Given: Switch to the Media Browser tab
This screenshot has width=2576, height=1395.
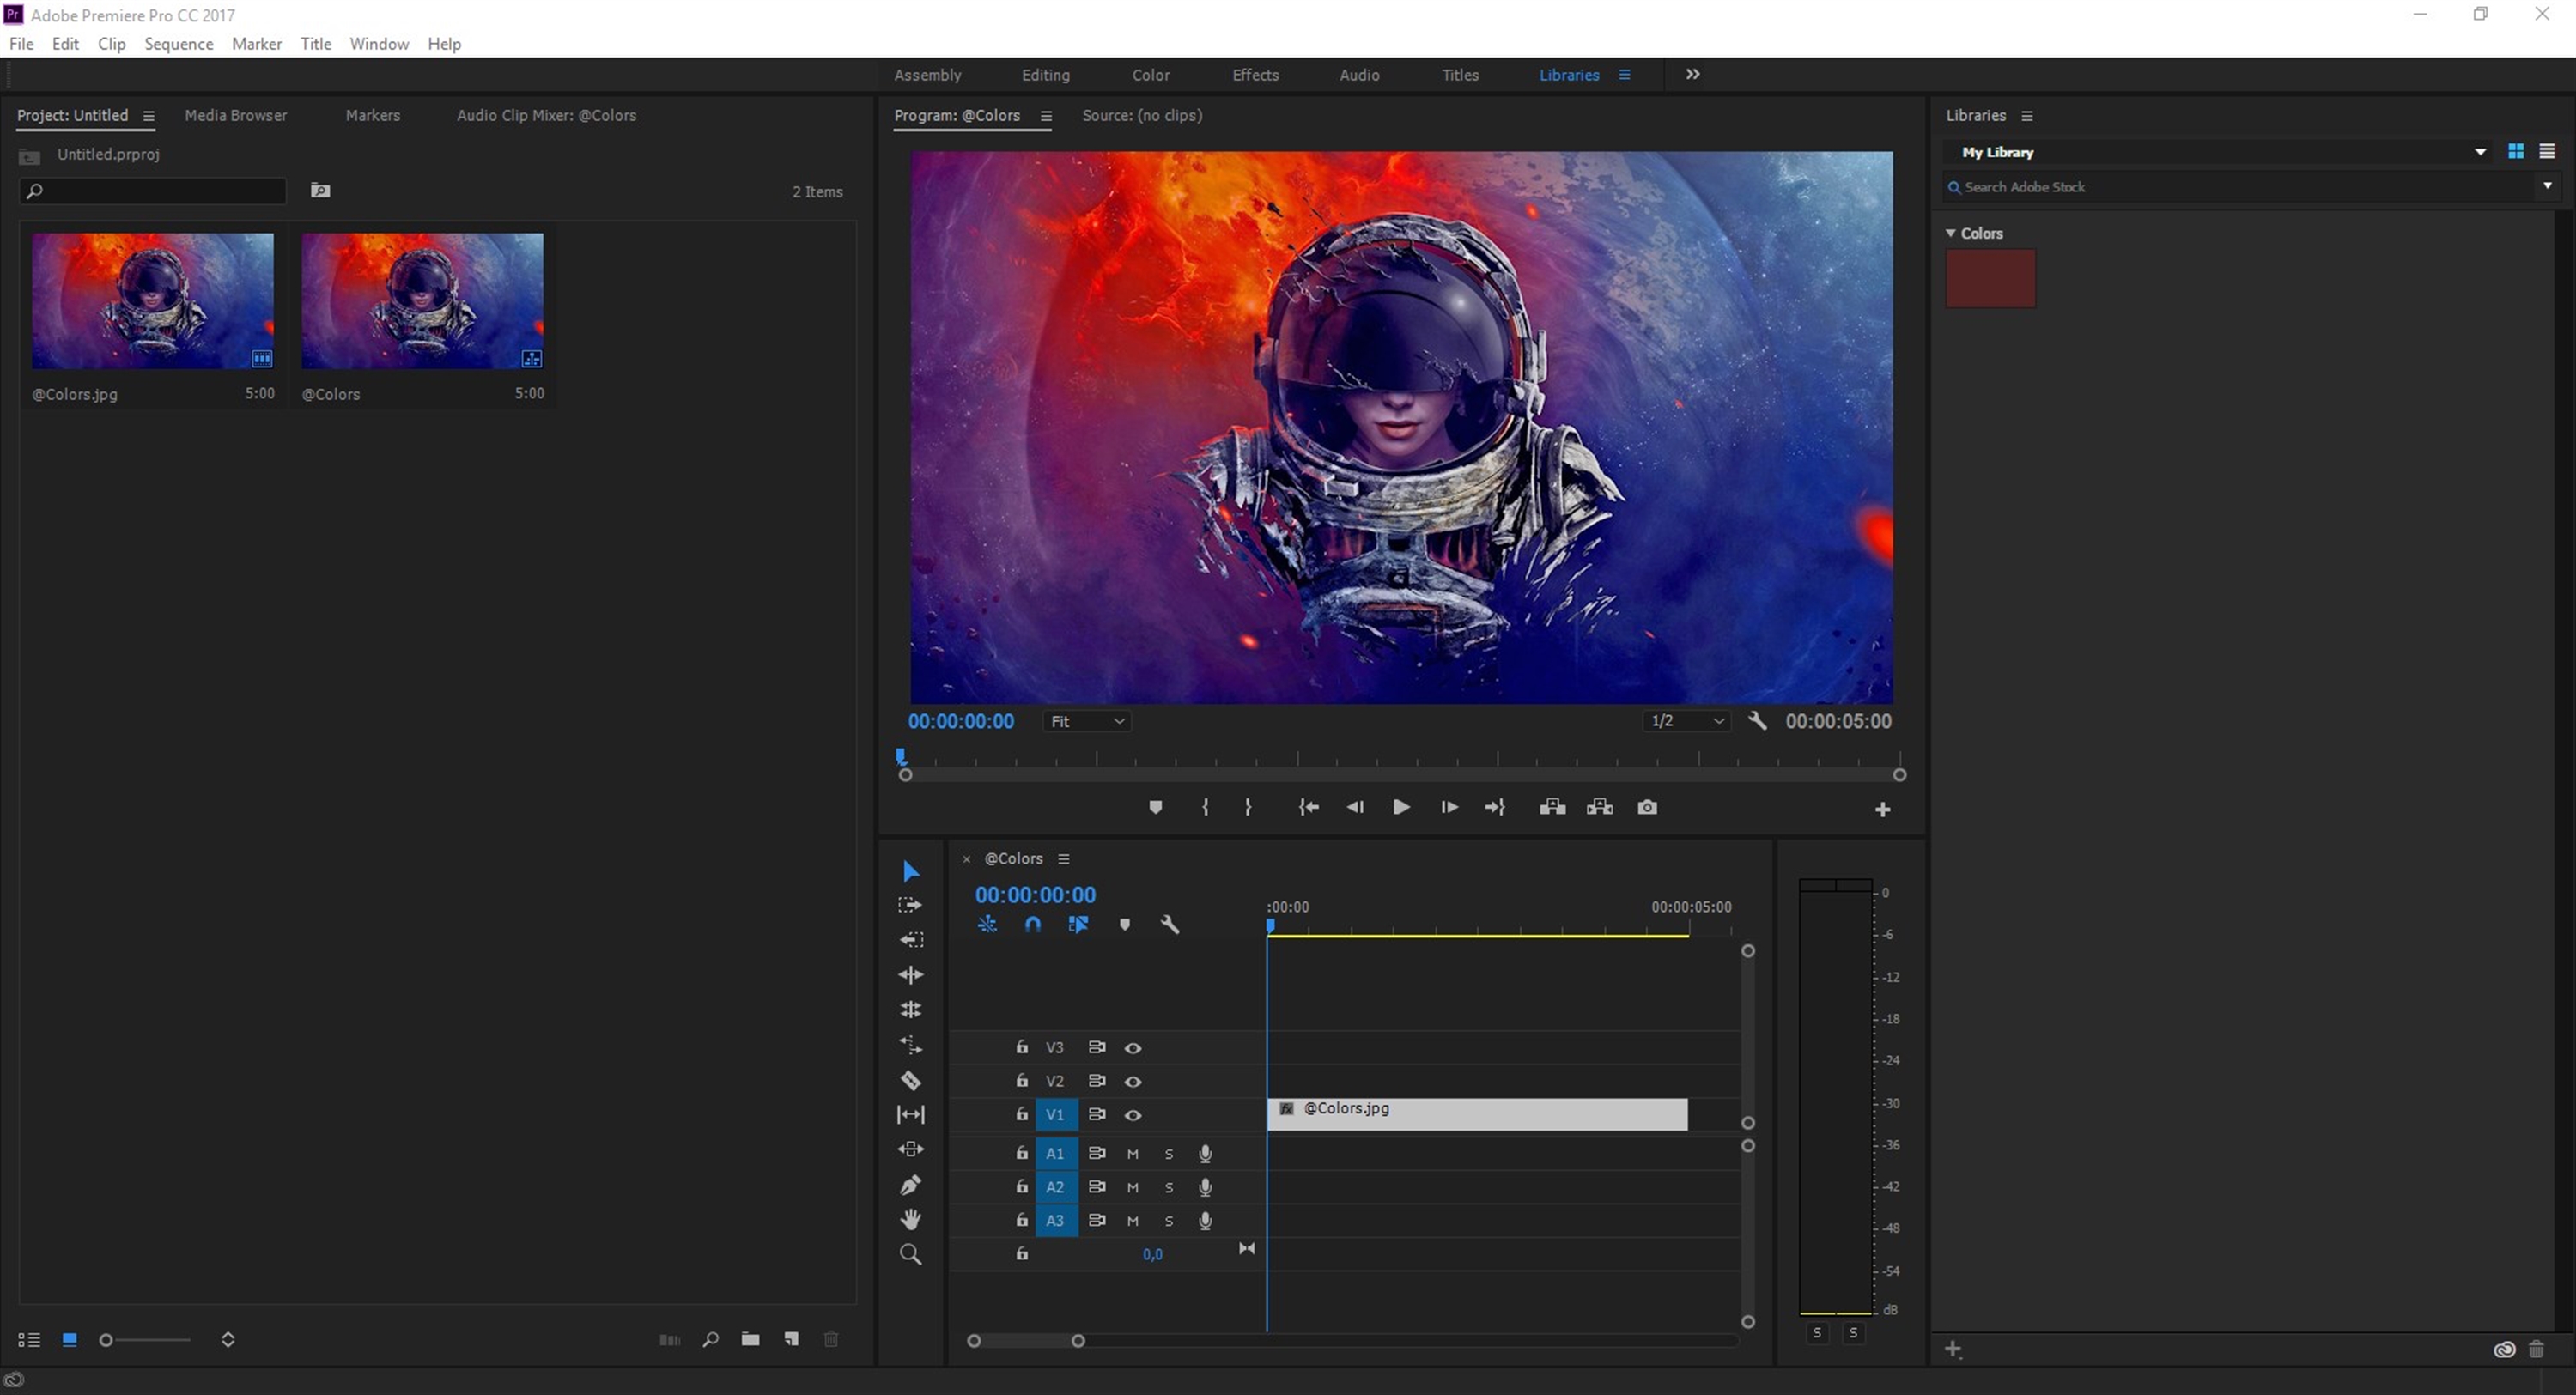Looking at the screenshot, I should pos(235,115).
